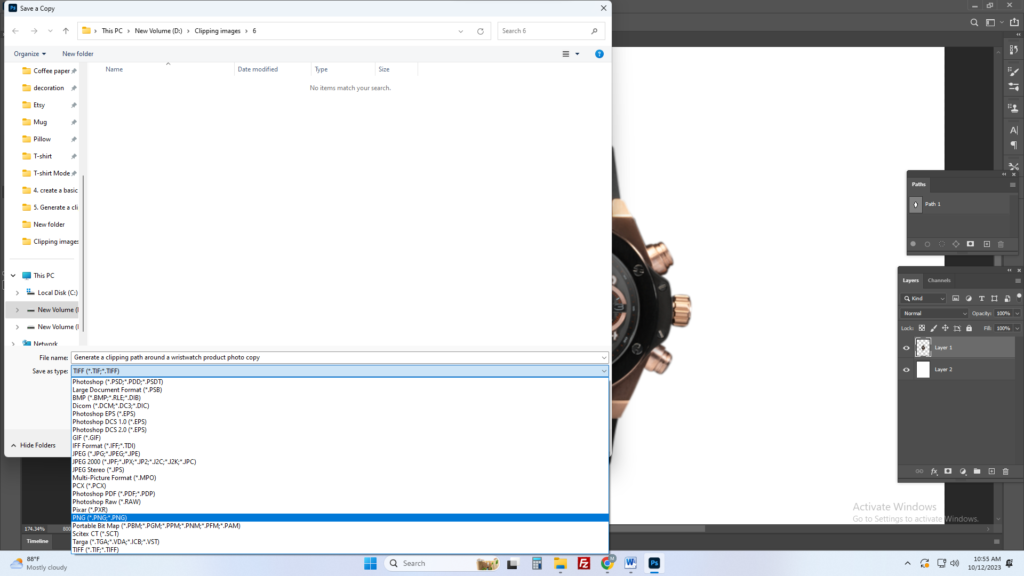Select the Add layer mask icon
The height and width of the screenshot is (576, 1024).
pyautogui.click(x=948, y=471)
